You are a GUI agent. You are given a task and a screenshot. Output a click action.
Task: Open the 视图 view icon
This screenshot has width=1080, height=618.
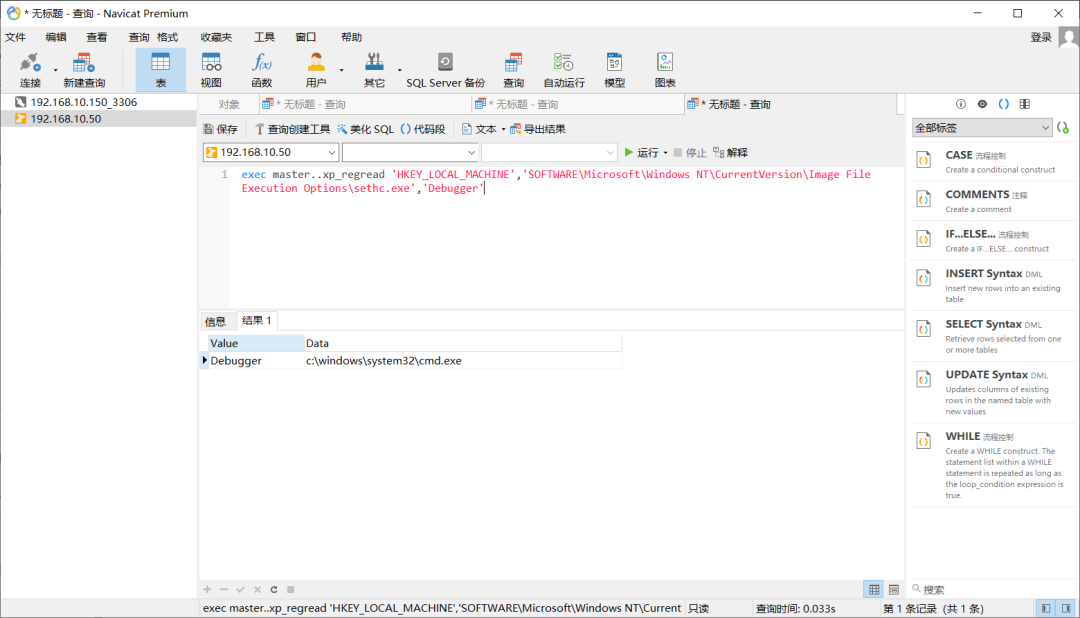point(211,70)
